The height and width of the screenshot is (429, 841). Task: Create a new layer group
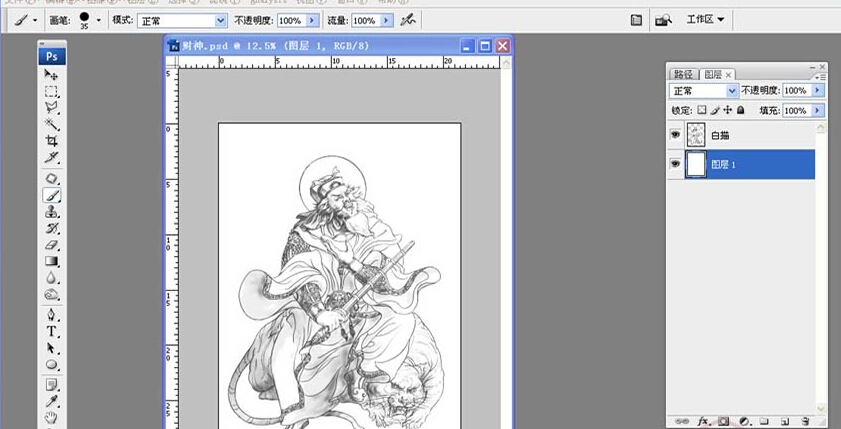[x=764, y=421]
